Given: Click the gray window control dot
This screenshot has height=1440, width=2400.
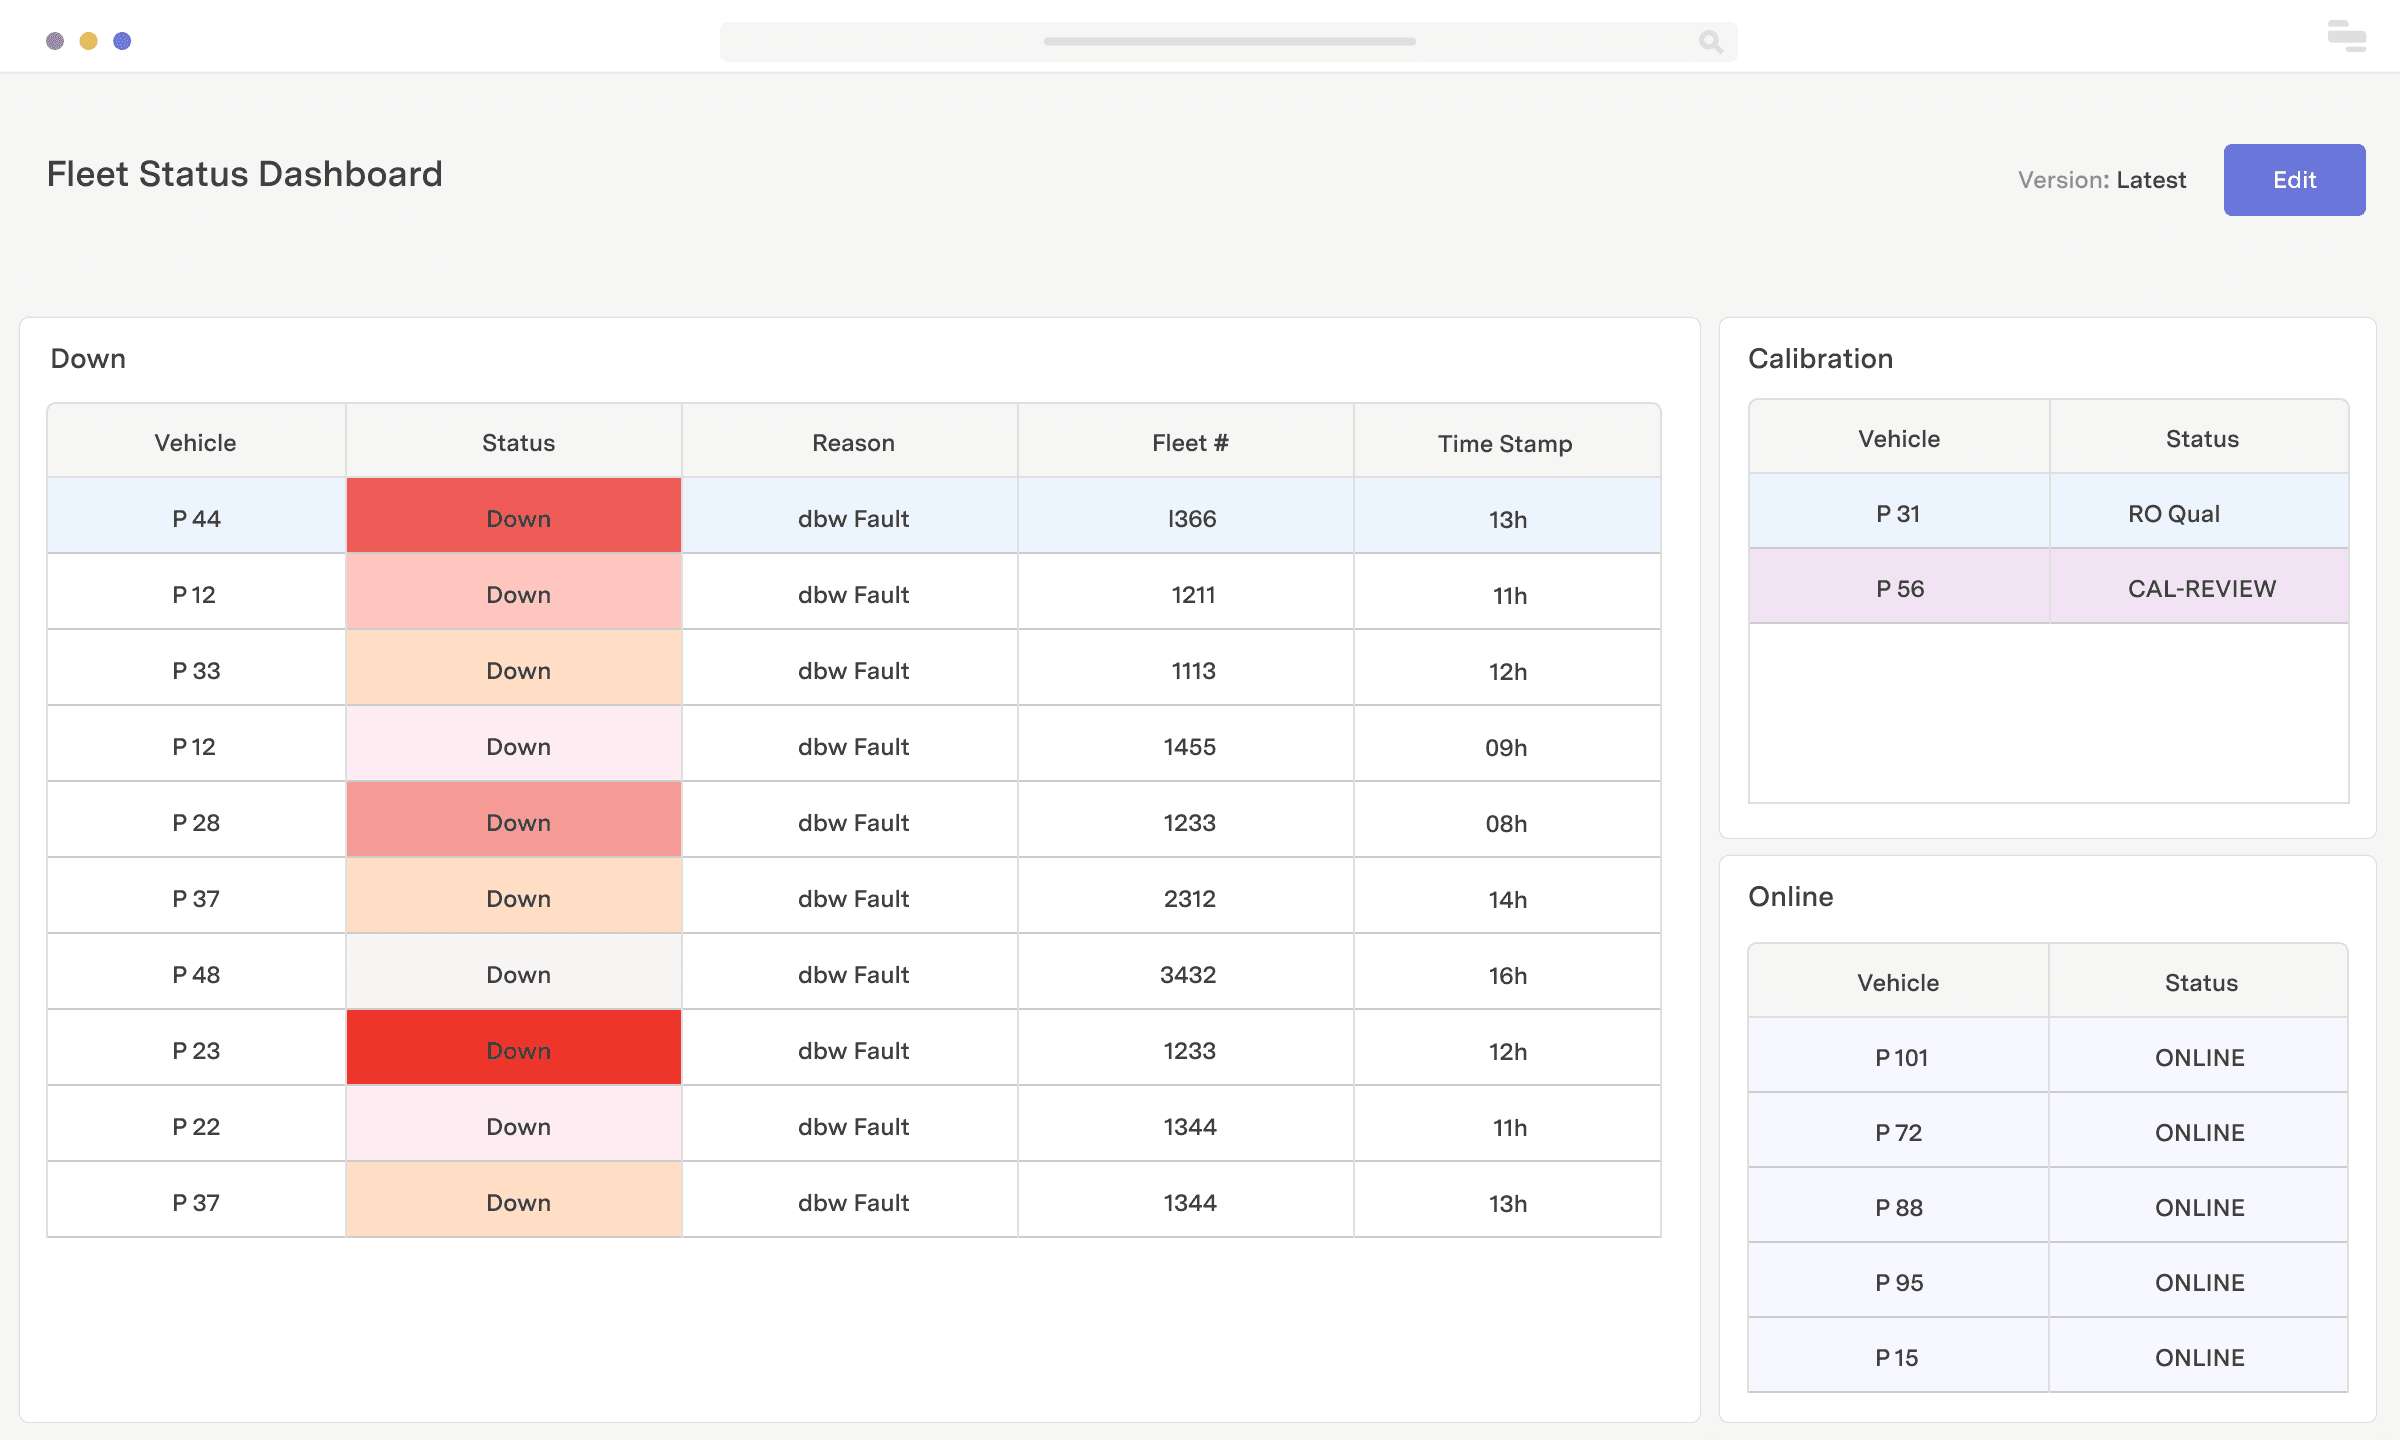Looking at the screenshot, I should pyautogui.click(x=56, y=41).
